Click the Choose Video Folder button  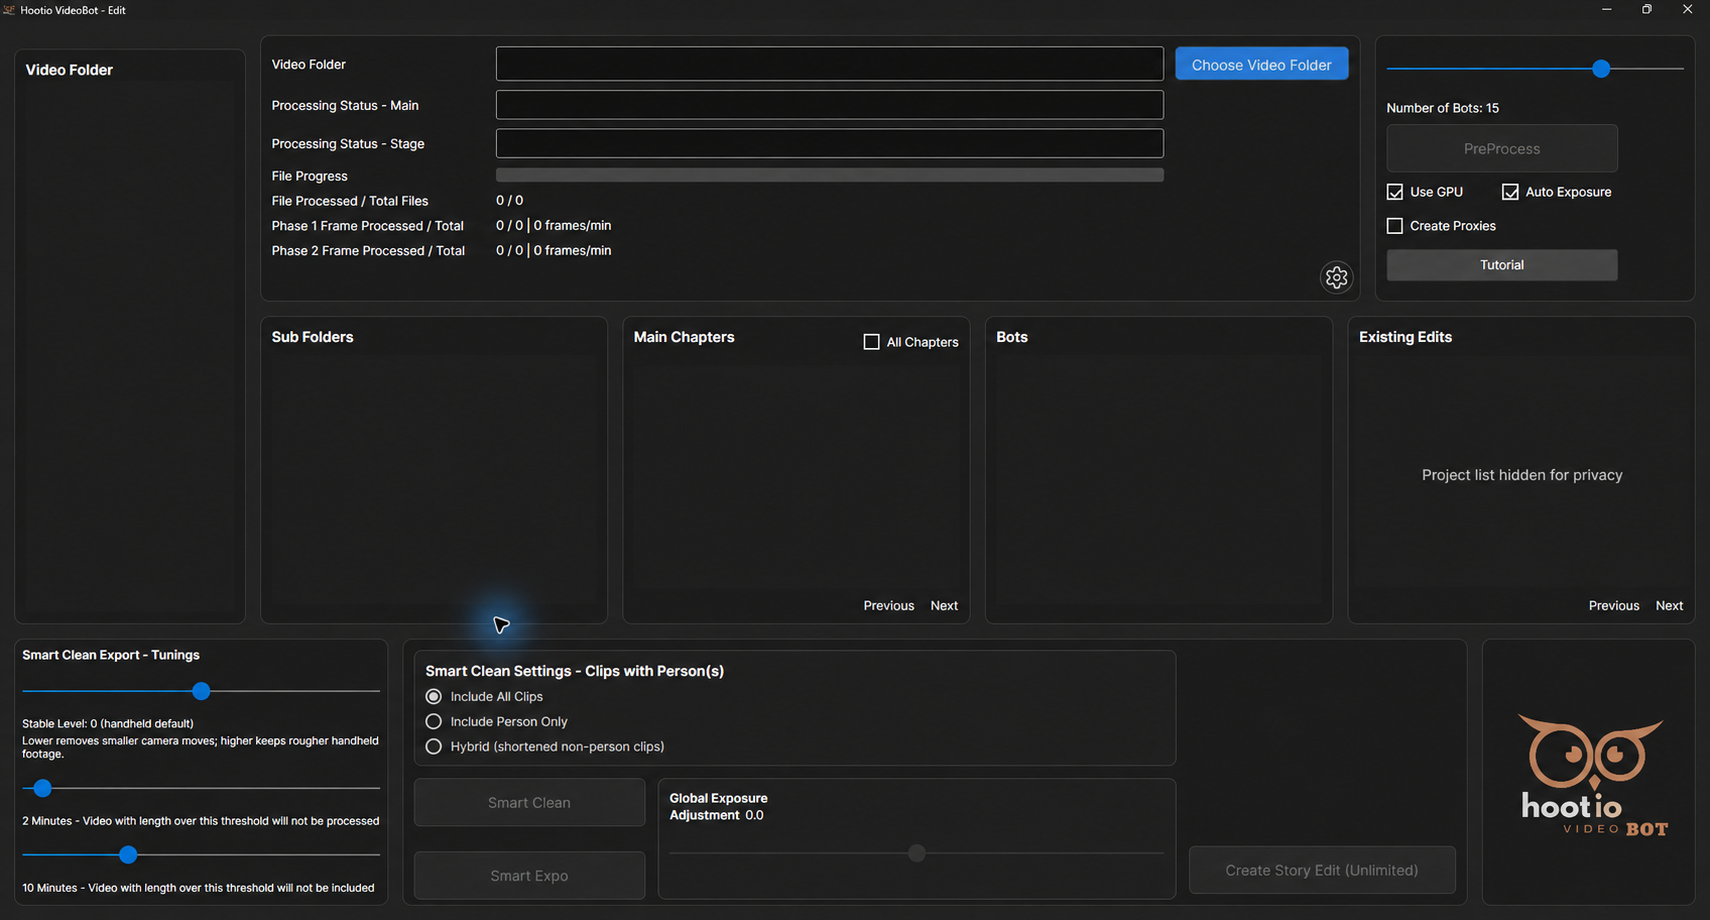point(1261,64)
